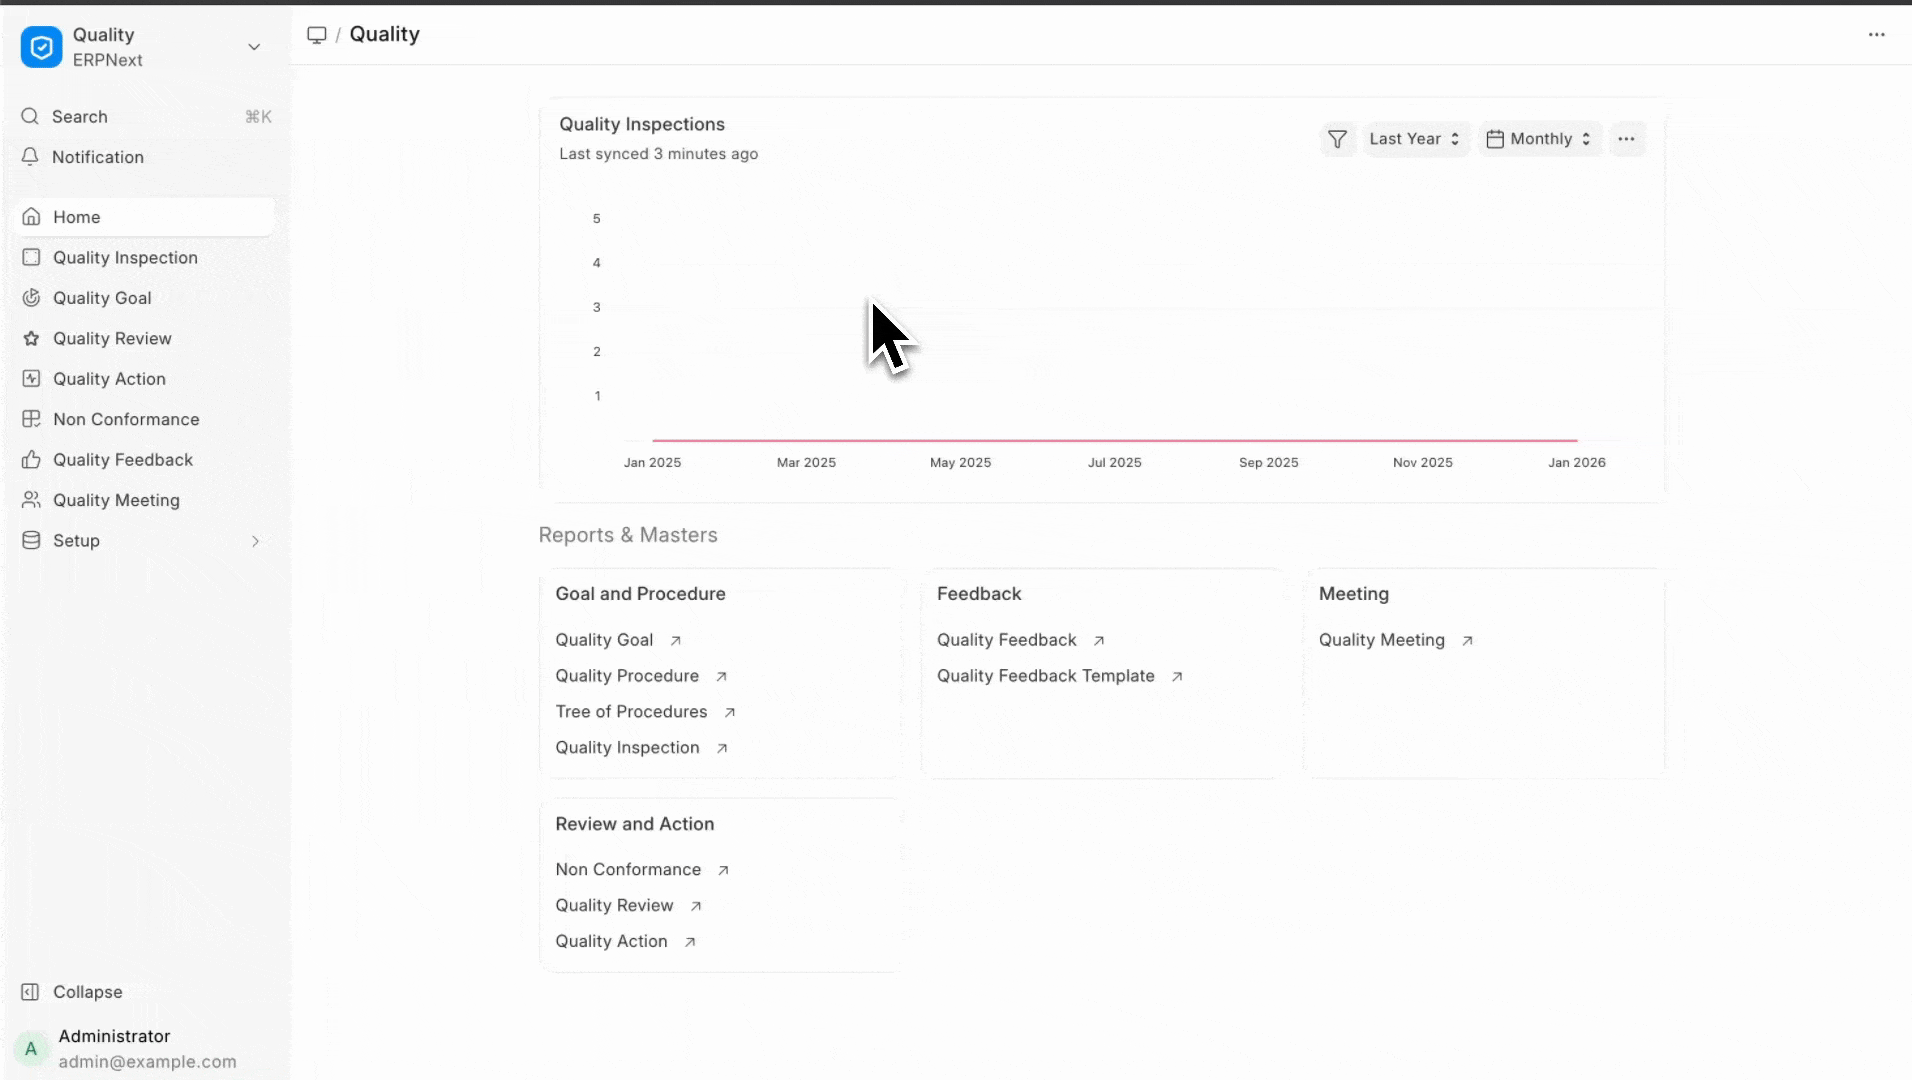Click the Quality Goal sidebar icon
This screenshot has width=1912, height=1080.
(31, 298)
